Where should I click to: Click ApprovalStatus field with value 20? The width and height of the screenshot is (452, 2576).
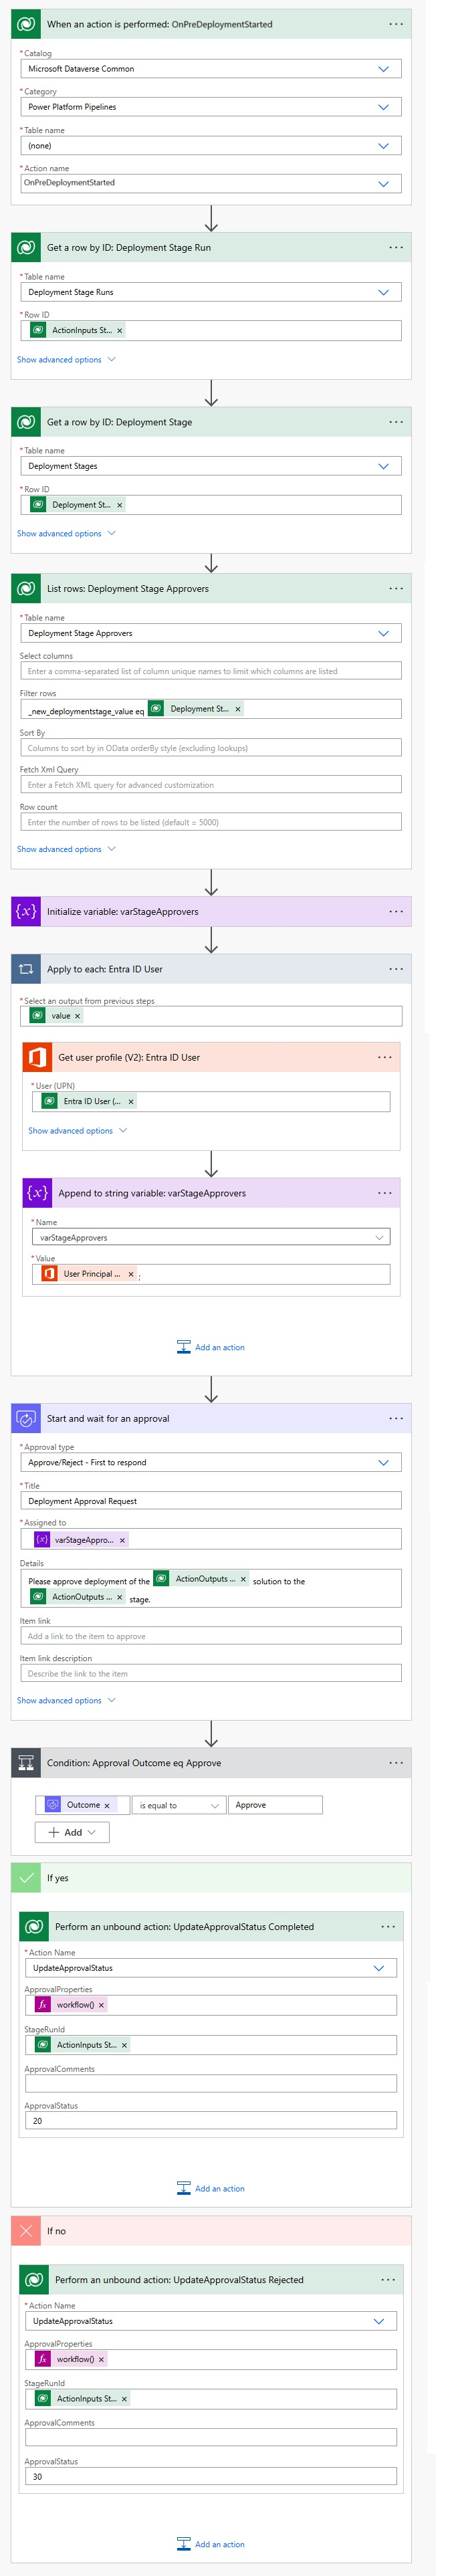click(x=211, y=2121)
